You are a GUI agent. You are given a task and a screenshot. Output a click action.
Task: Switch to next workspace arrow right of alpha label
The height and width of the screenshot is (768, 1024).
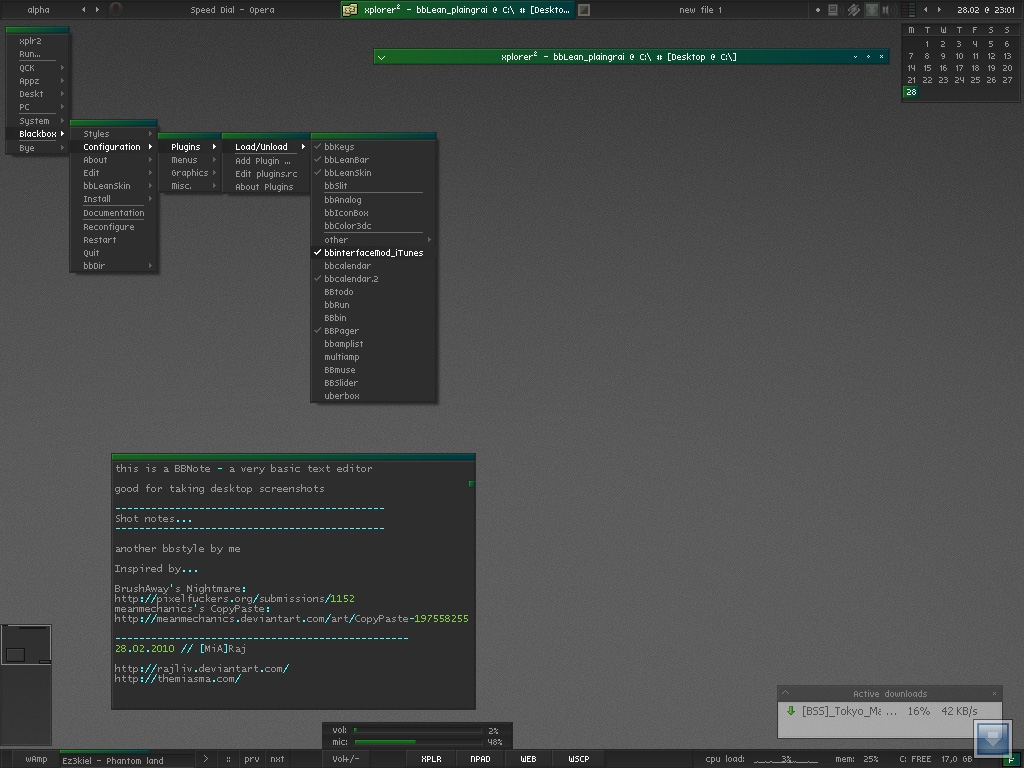click(x=97, y=10)
